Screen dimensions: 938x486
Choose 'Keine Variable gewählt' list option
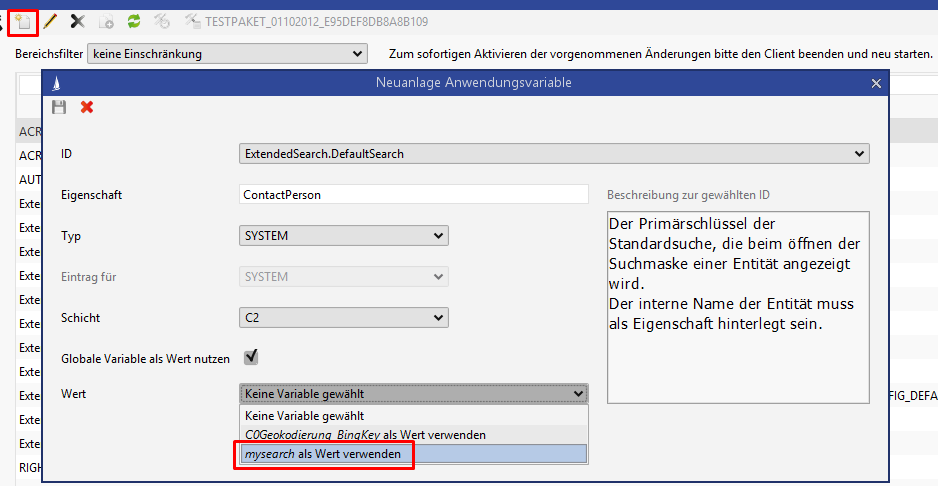pyautogui.click(x=305, y=415)
